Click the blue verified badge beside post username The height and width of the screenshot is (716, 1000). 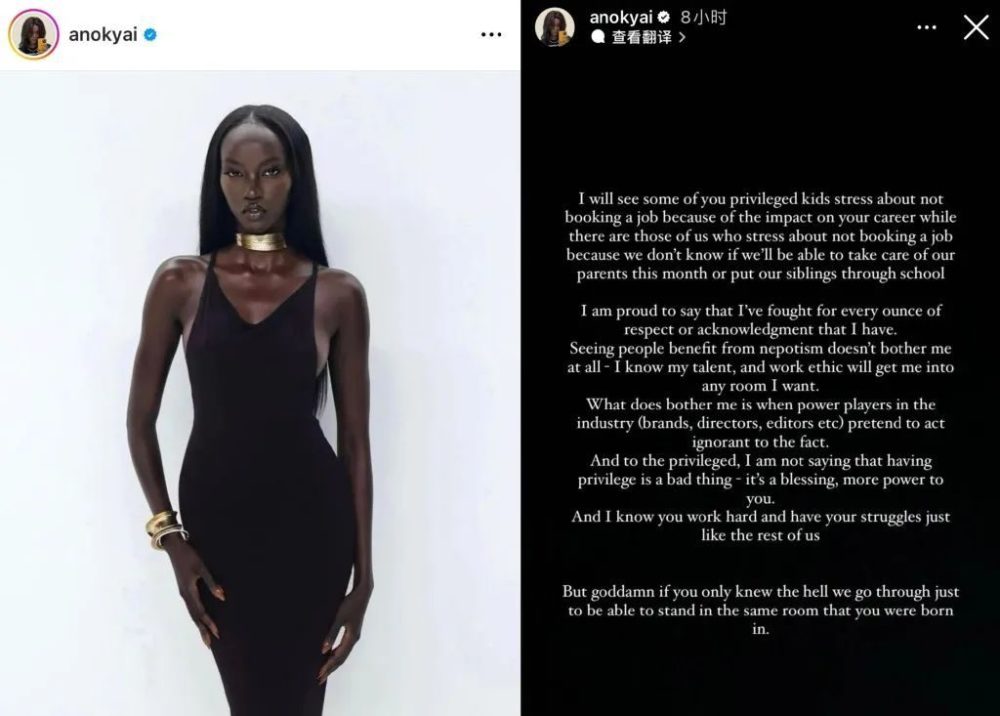coord(151,34)
